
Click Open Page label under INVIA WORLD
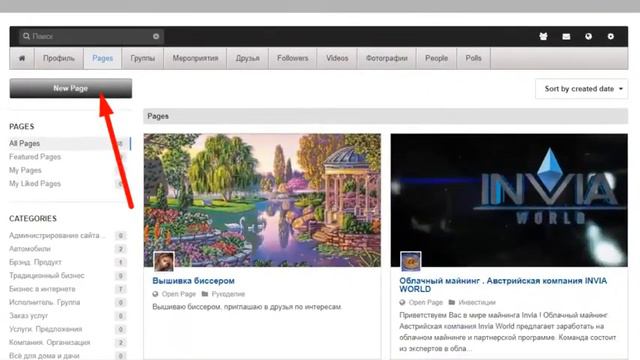click(426, 302)
